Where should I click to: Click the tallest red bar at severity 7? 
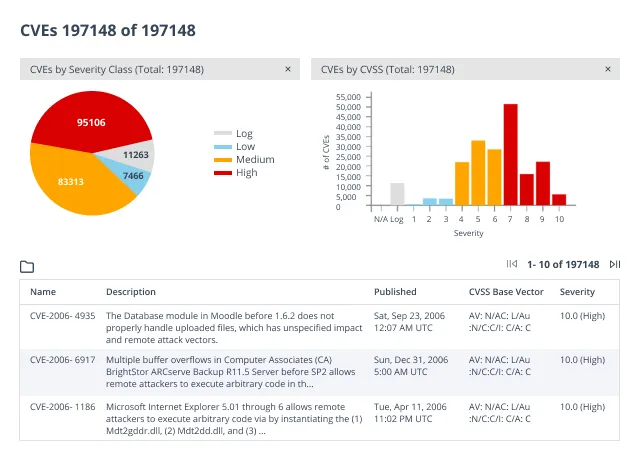click(x=511, y=154)
